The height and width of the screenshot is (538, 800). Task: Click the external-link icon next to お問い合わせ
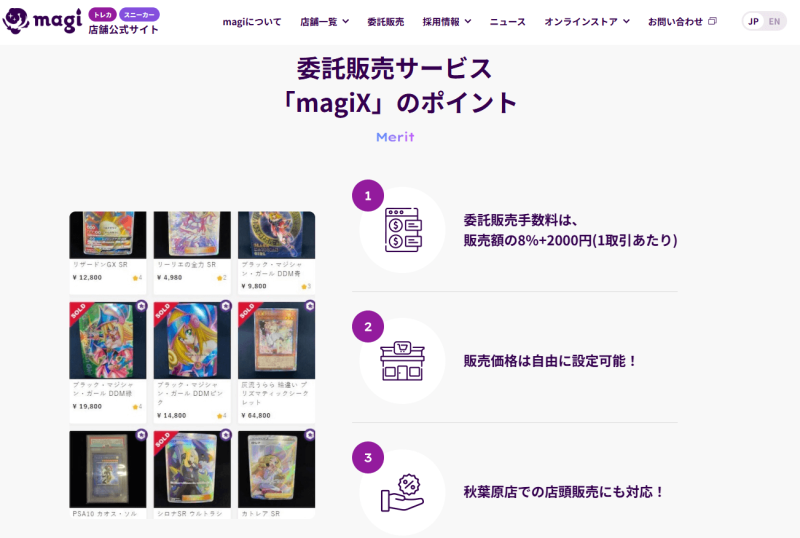[x=712, y=21]
